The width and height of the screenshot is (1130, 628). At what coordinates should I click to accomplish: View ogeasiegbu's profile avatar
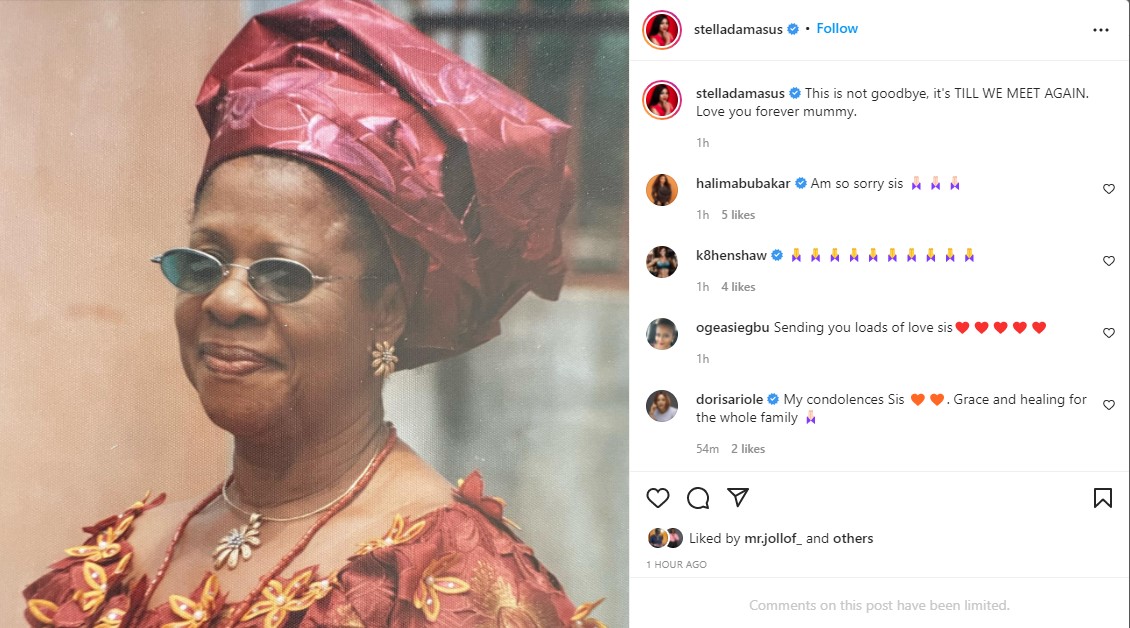point(662,333)
